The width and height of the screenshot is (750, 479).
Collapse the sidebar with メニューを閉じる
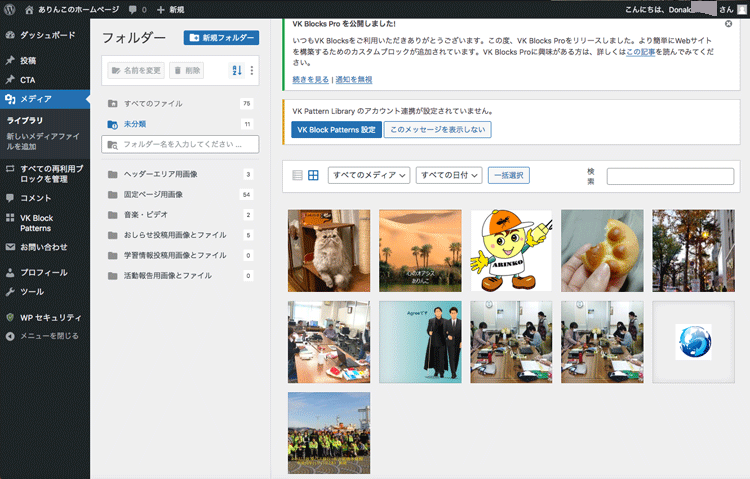click(x=43, y=336)
